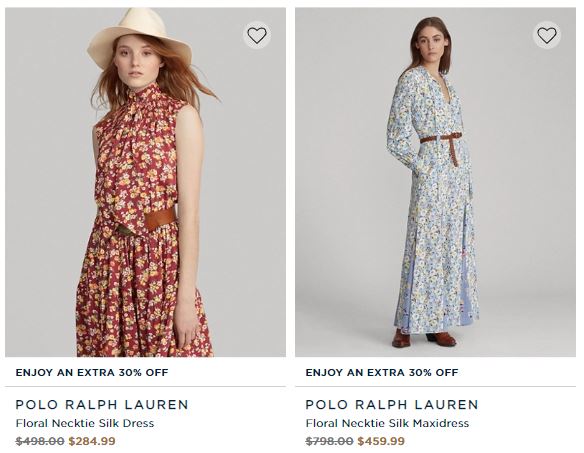Viewport: 584px width, 453px height.
Task: Click the cream wide-brim hat in left photo
Action: 140,35
